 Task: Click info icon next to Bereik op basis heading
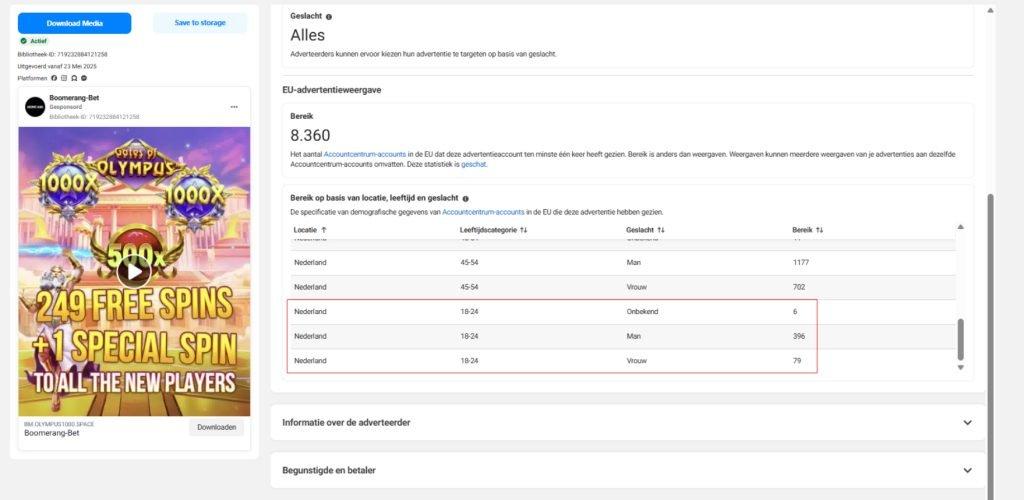click(x=466, y=198)
